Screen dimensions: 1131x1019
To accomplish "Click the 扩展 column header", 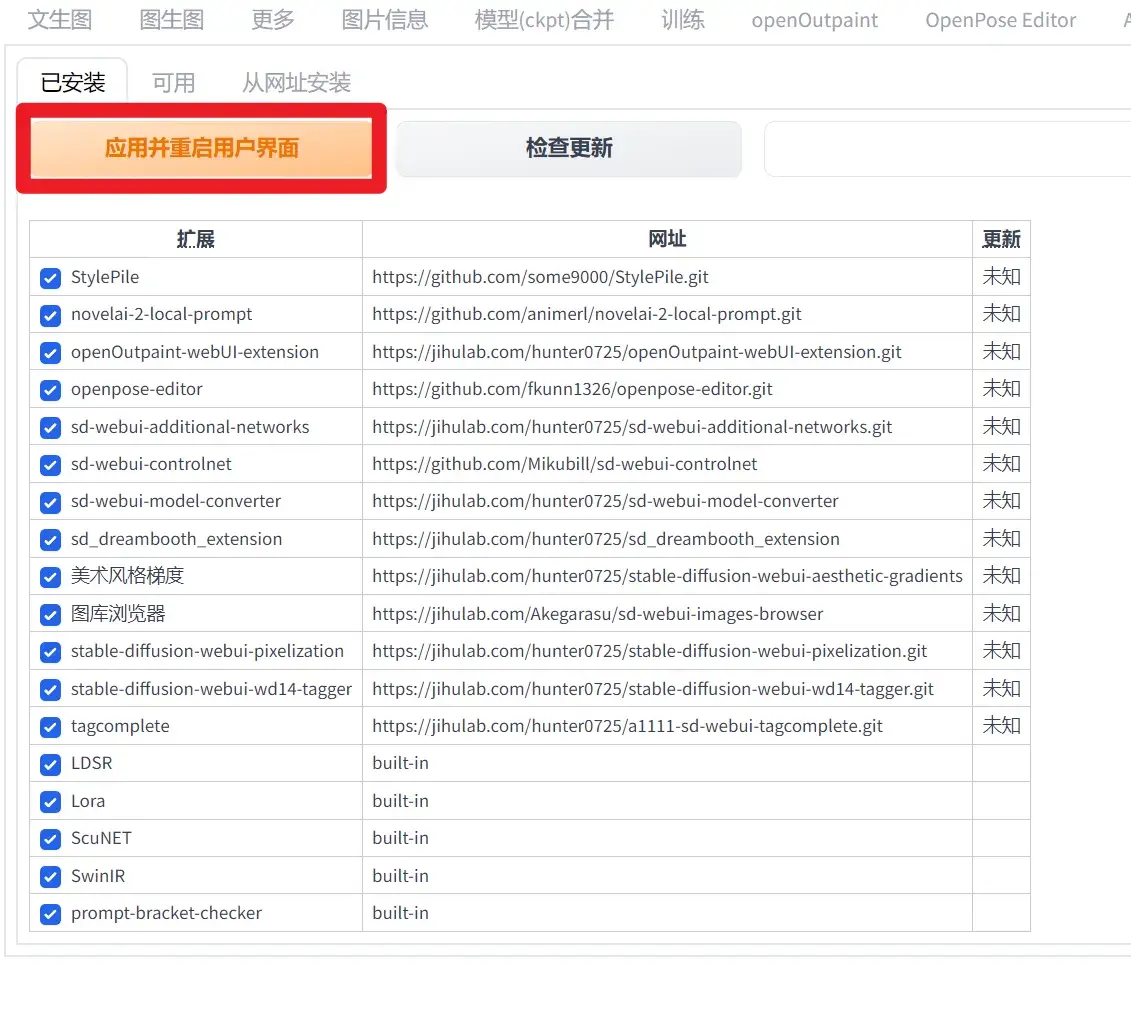I will coord(196,239).
